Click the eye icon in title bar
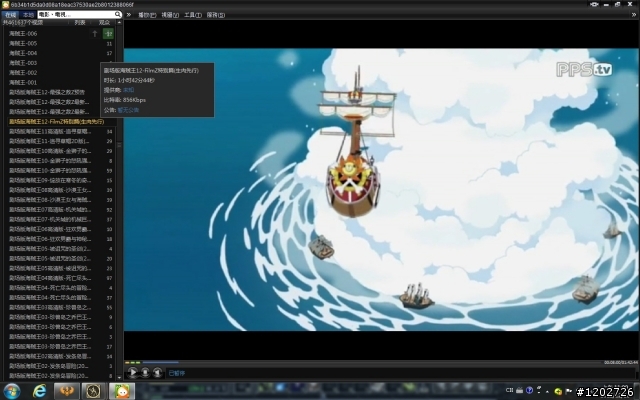 pyautogui.click(x=594, y=4)
